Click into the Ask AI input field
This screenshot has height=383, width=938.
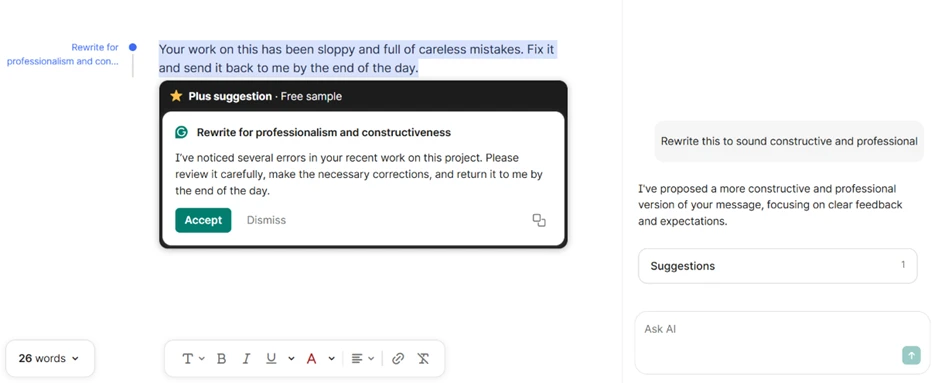pos(782,342)
